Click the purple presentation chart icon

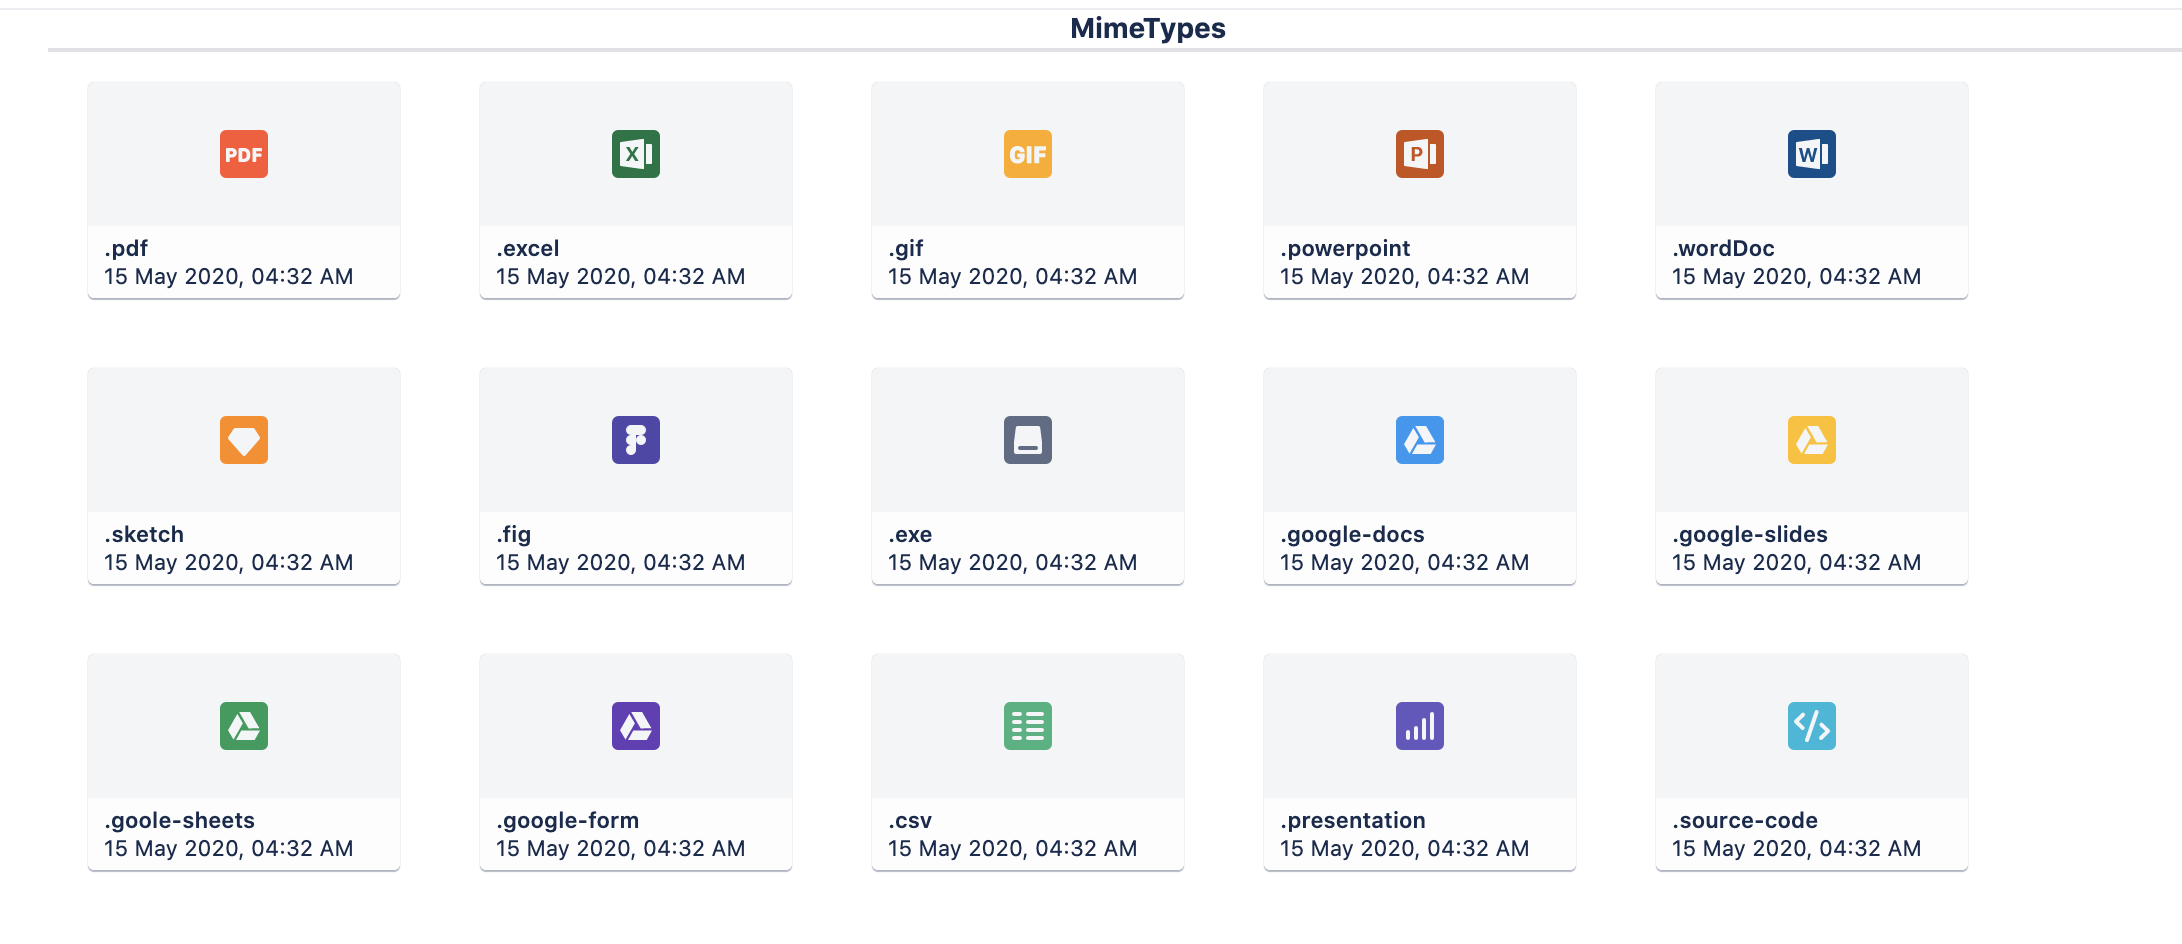click(1420, 726)
